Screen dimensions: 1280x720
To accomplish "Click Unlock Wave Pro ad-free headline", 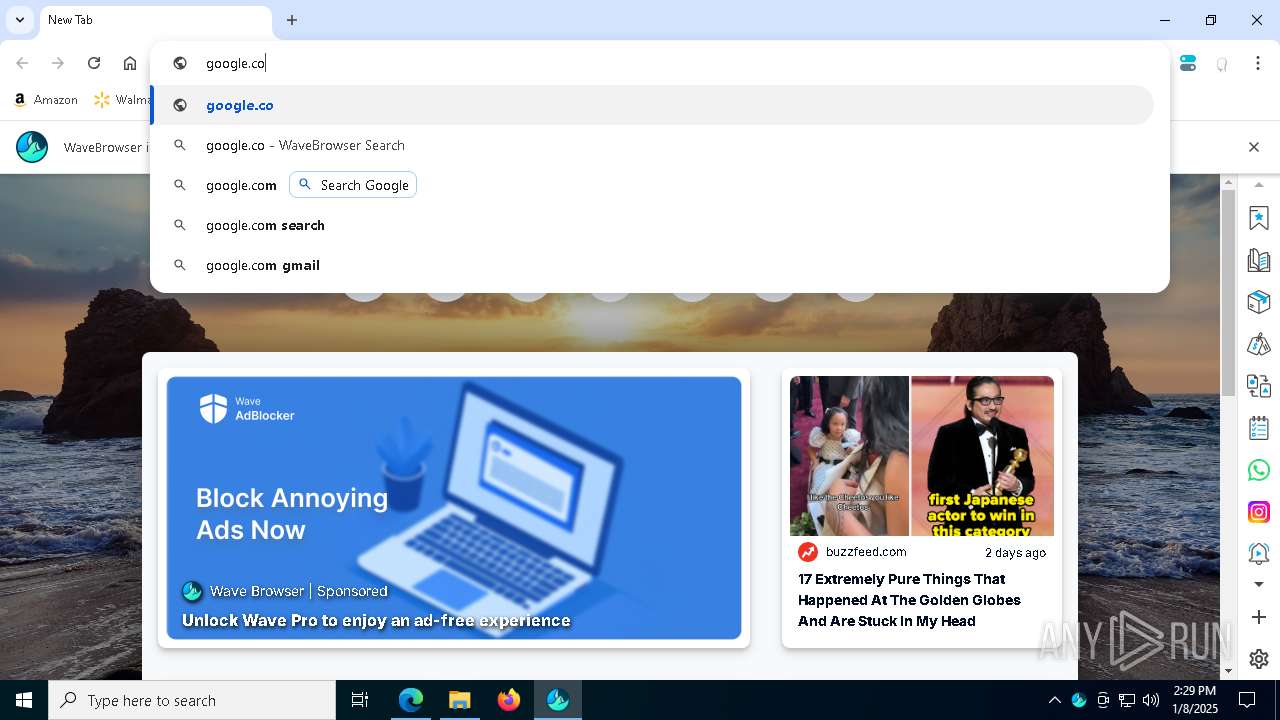I will pyautogui.click(x=376, y=621).
